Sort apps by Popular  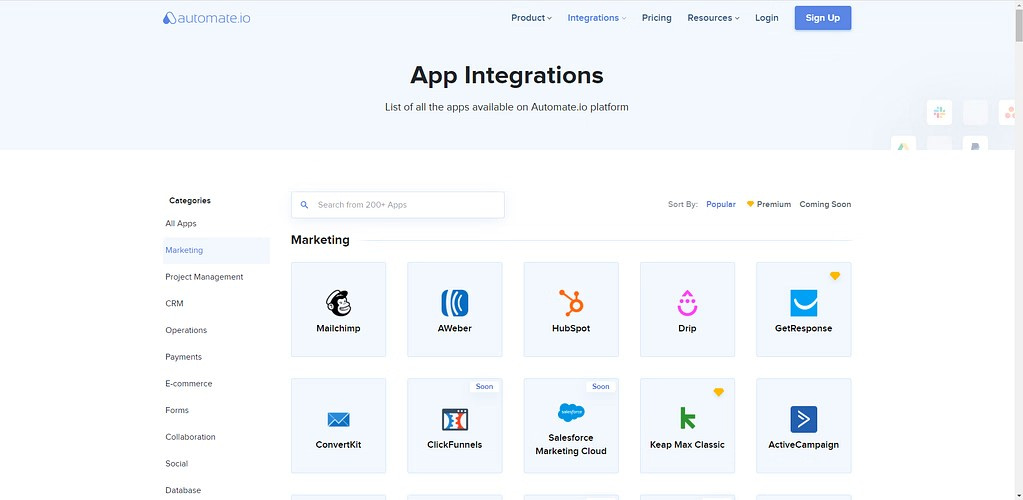(x=720, y=204)
